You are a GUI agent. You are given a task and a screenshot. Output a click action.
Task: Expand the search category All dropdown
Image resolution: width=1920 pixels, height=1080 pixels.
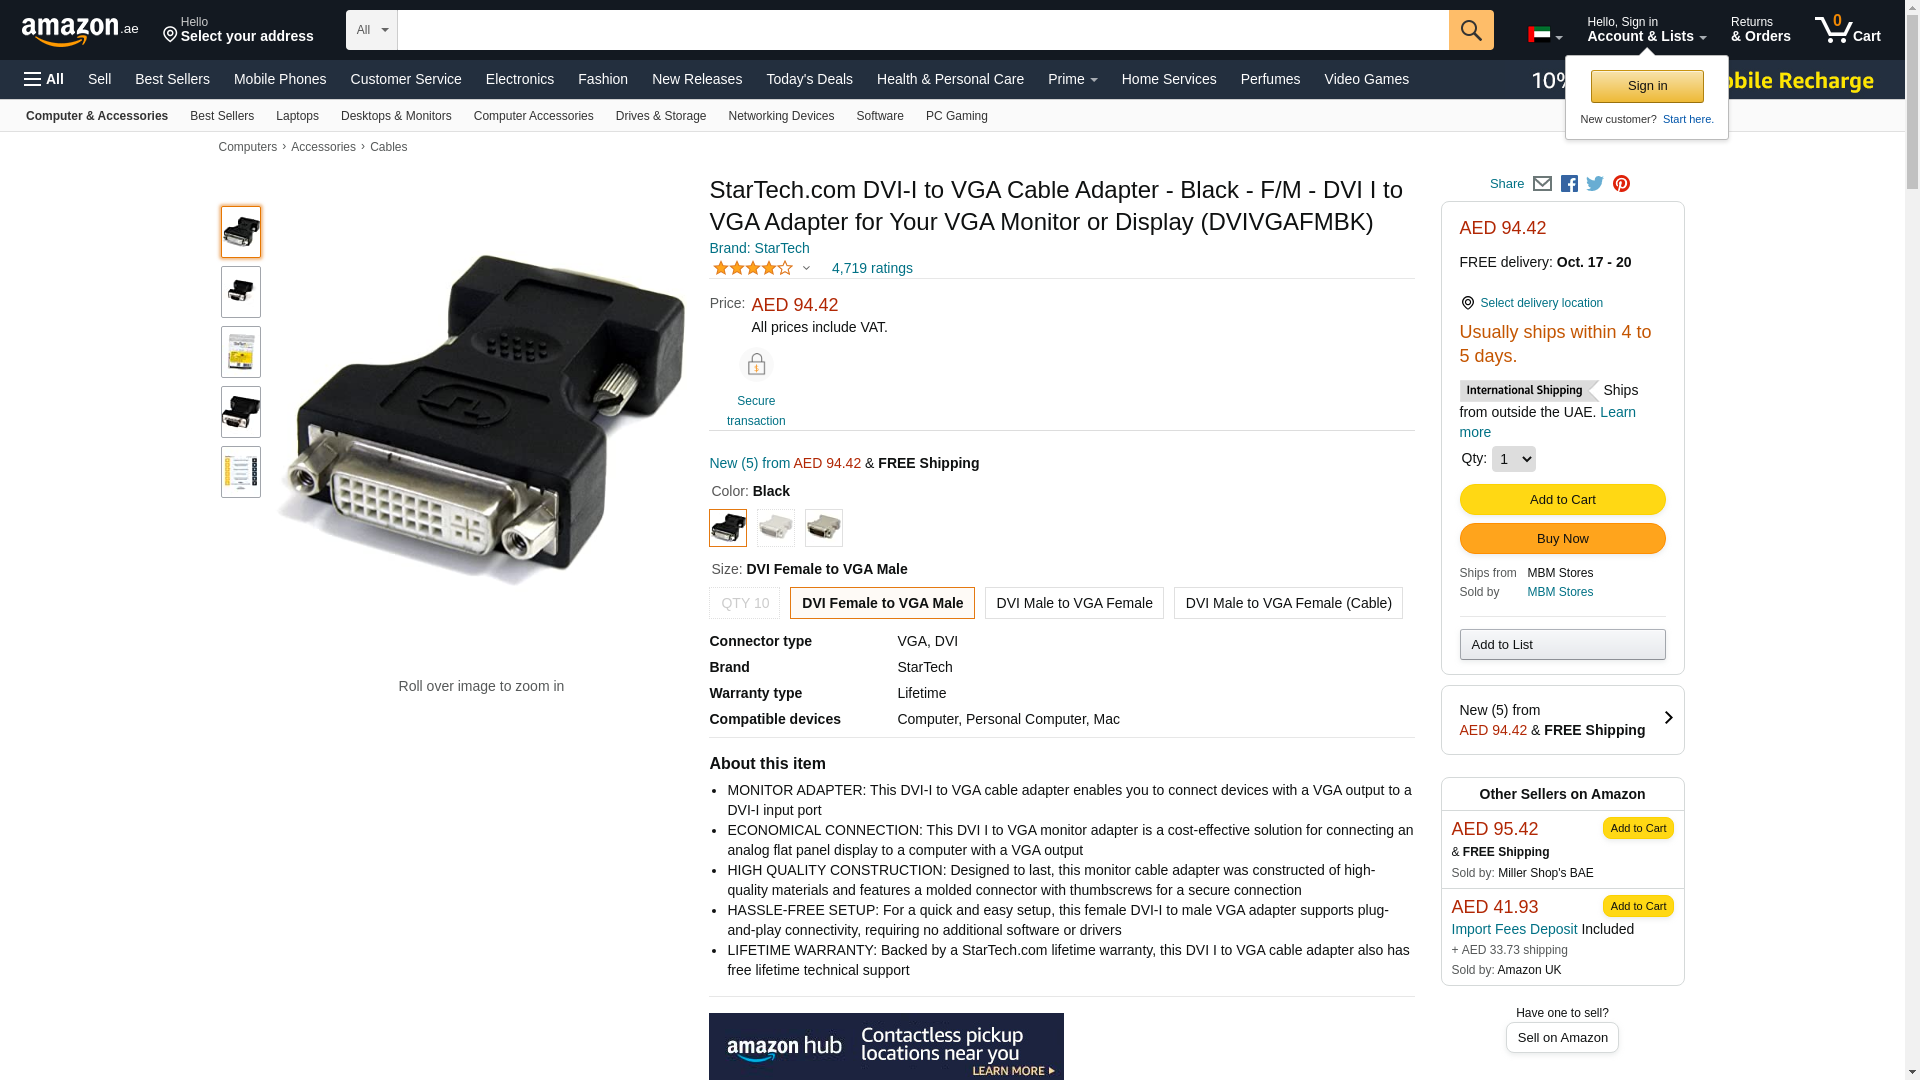pos(372,30)
